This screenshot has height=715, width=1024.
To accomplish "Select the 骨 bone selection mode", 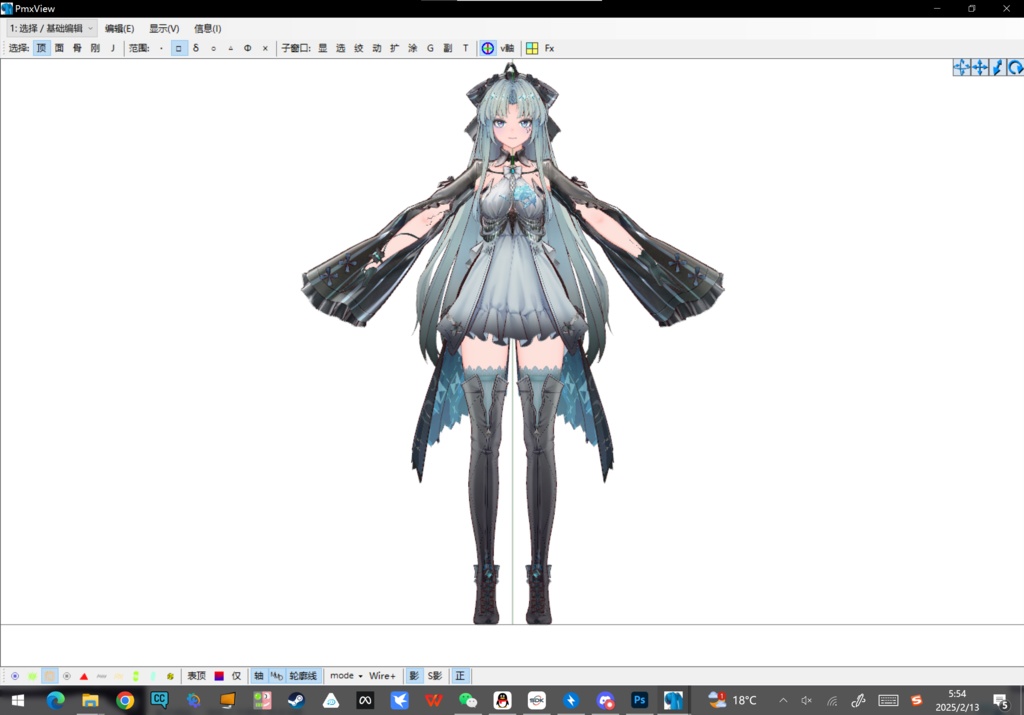I will (78, 47).
